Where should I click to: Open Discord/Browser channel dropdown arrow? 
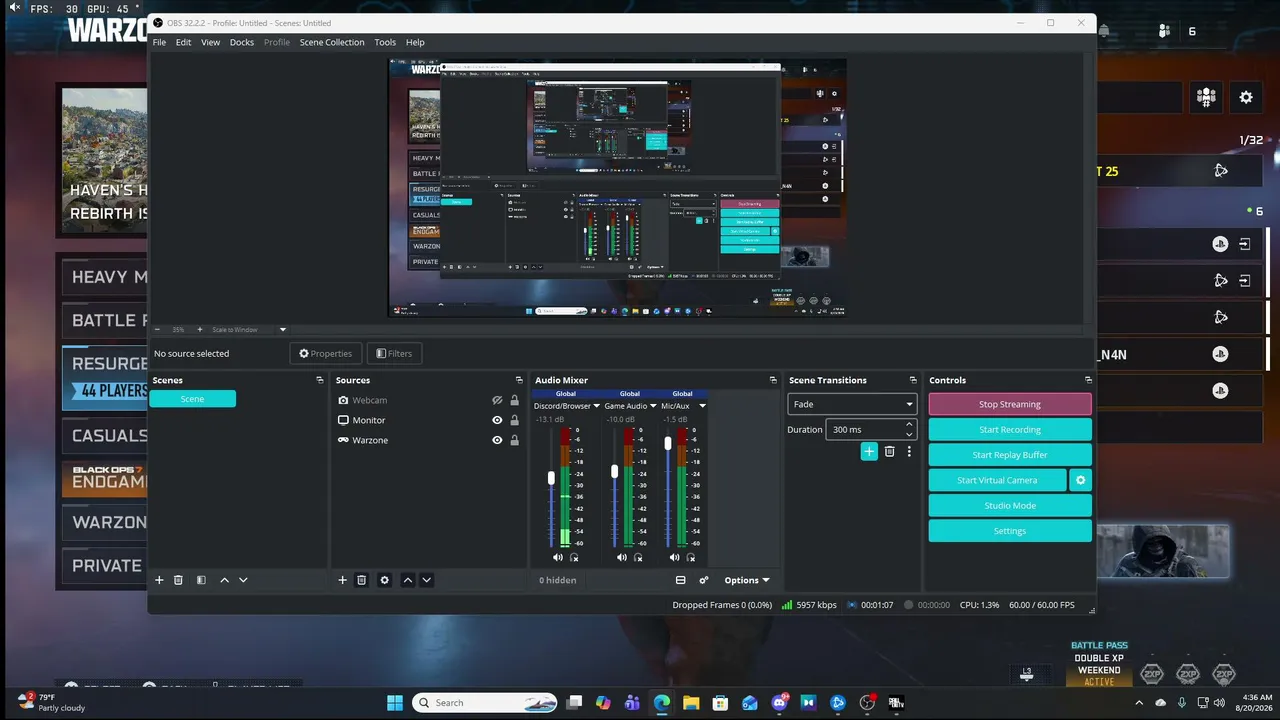(596, 406)
